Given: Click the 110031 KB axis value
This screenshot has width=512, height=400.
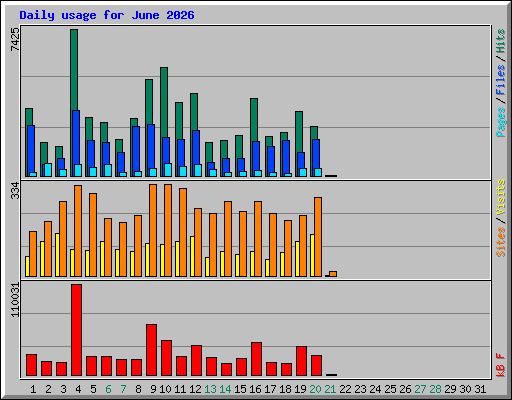Looking at the screenshot, I should 15,300.
